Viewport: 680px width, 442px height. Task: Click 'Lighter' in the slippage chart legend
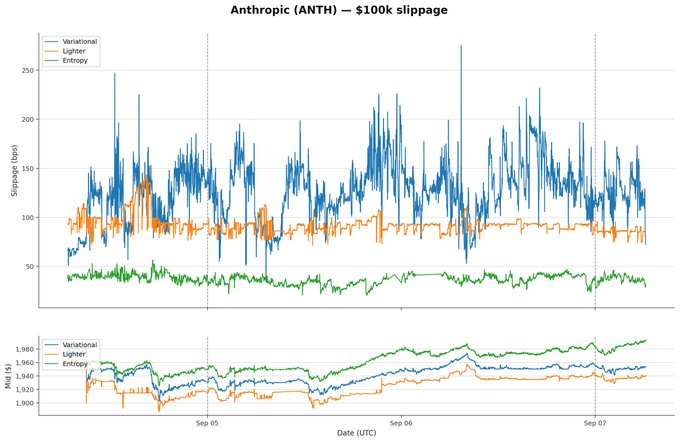pos(74,51)
